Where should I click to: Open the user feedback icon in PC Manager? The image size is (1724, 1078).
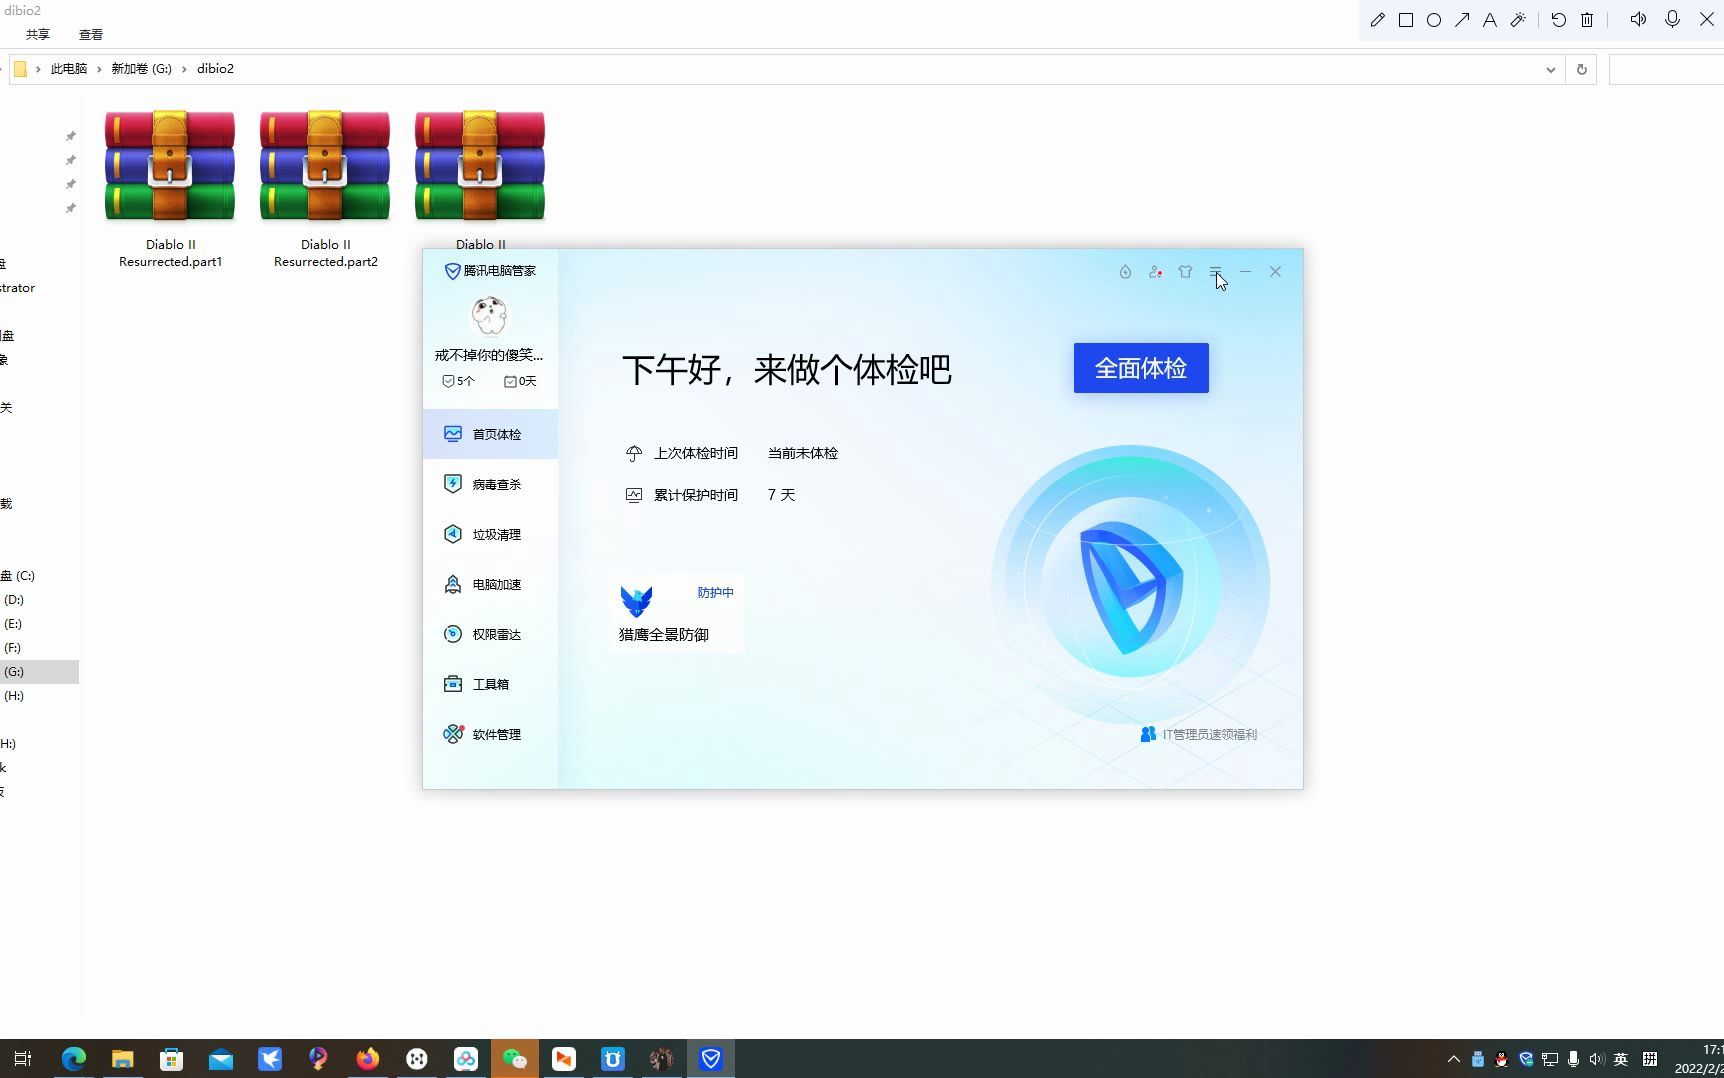1155,272
